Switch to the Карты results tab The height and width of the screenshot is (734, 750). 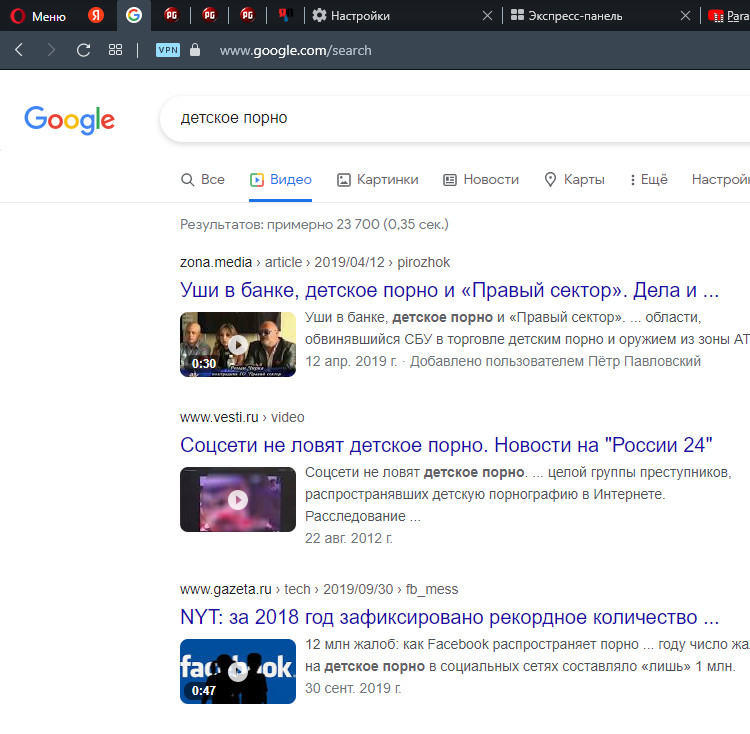pyautogui.click(x=574, y=179)
